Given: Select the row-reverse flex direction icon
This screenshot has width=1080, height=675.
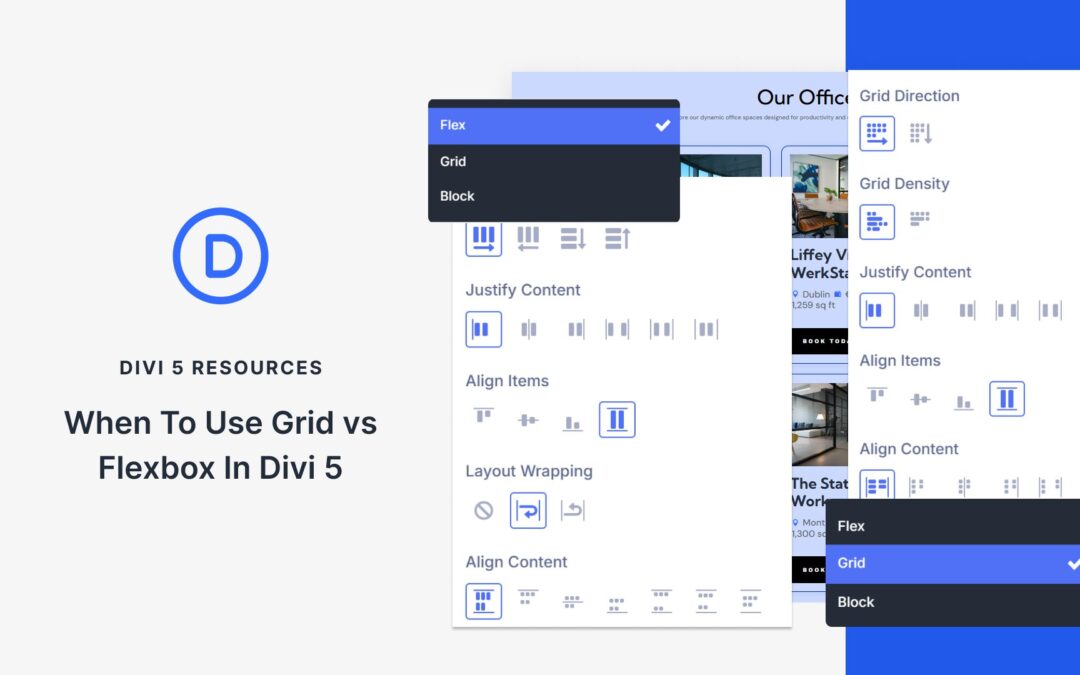Looking at the screenshot, I should point(529,238).
